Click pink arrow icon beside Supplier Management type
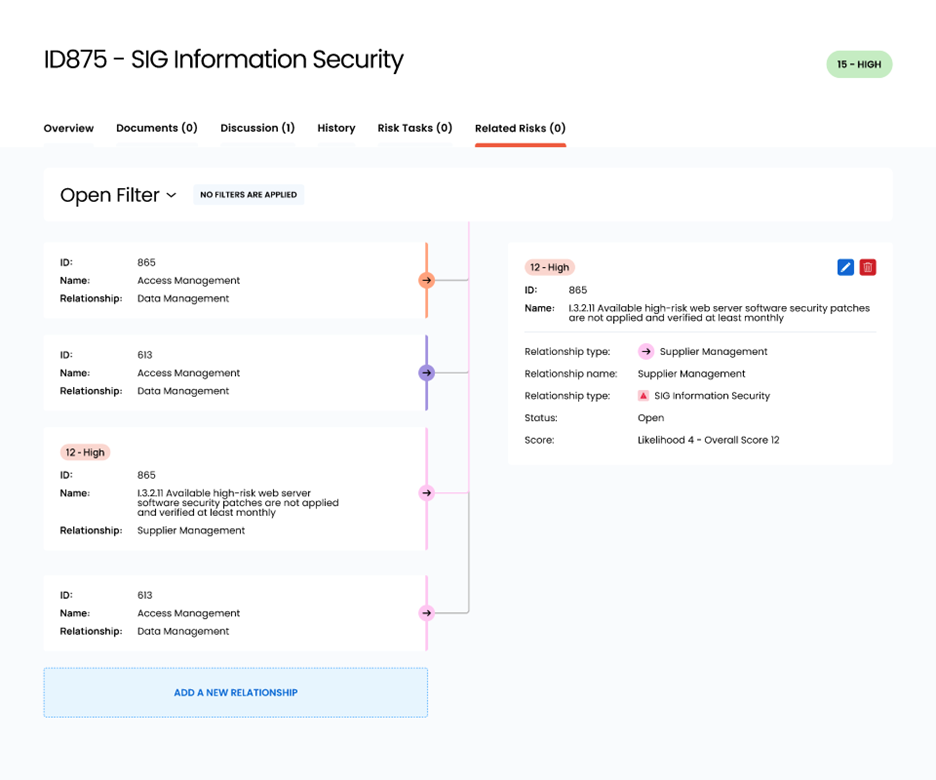Viewport: 936px width, 780px height. pyautogui.click(x=646, y=352)
